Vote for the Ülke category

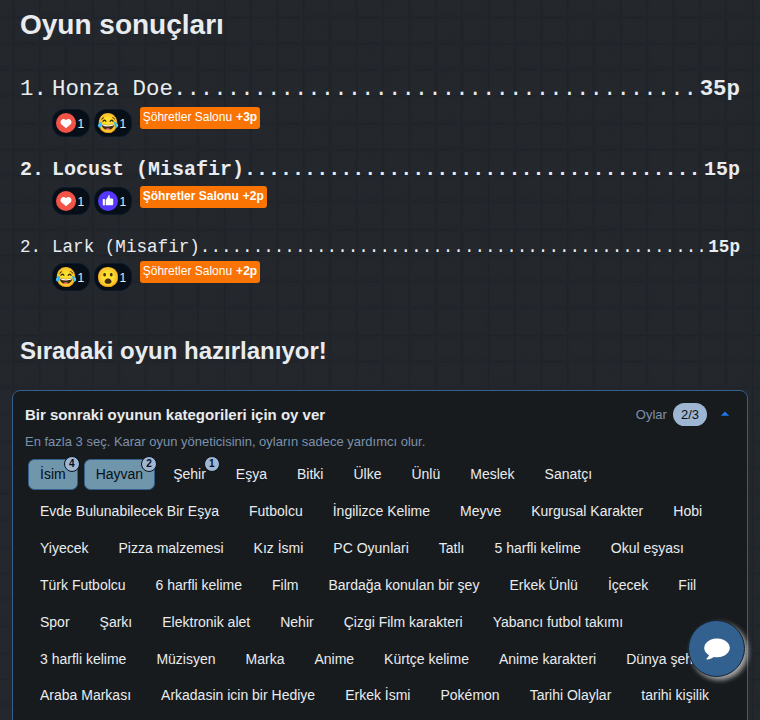pyautogui.click(x=367, y=474)
